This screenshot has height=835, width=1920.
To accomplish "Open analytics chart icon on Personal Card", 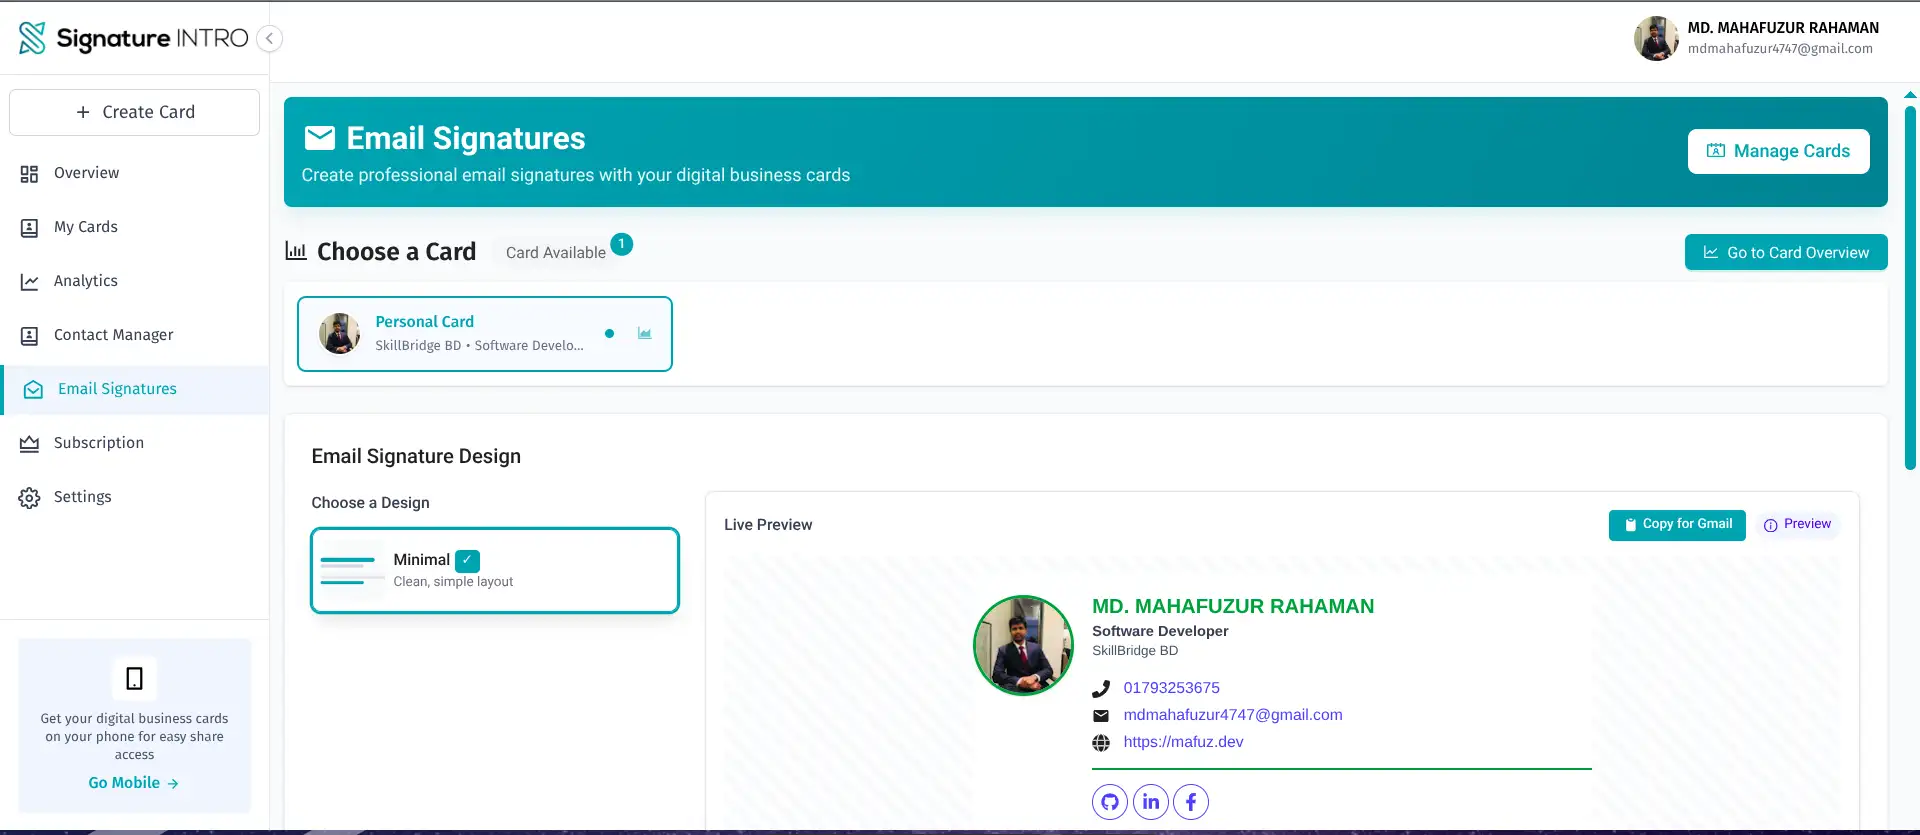I will (x=644, y=334).
